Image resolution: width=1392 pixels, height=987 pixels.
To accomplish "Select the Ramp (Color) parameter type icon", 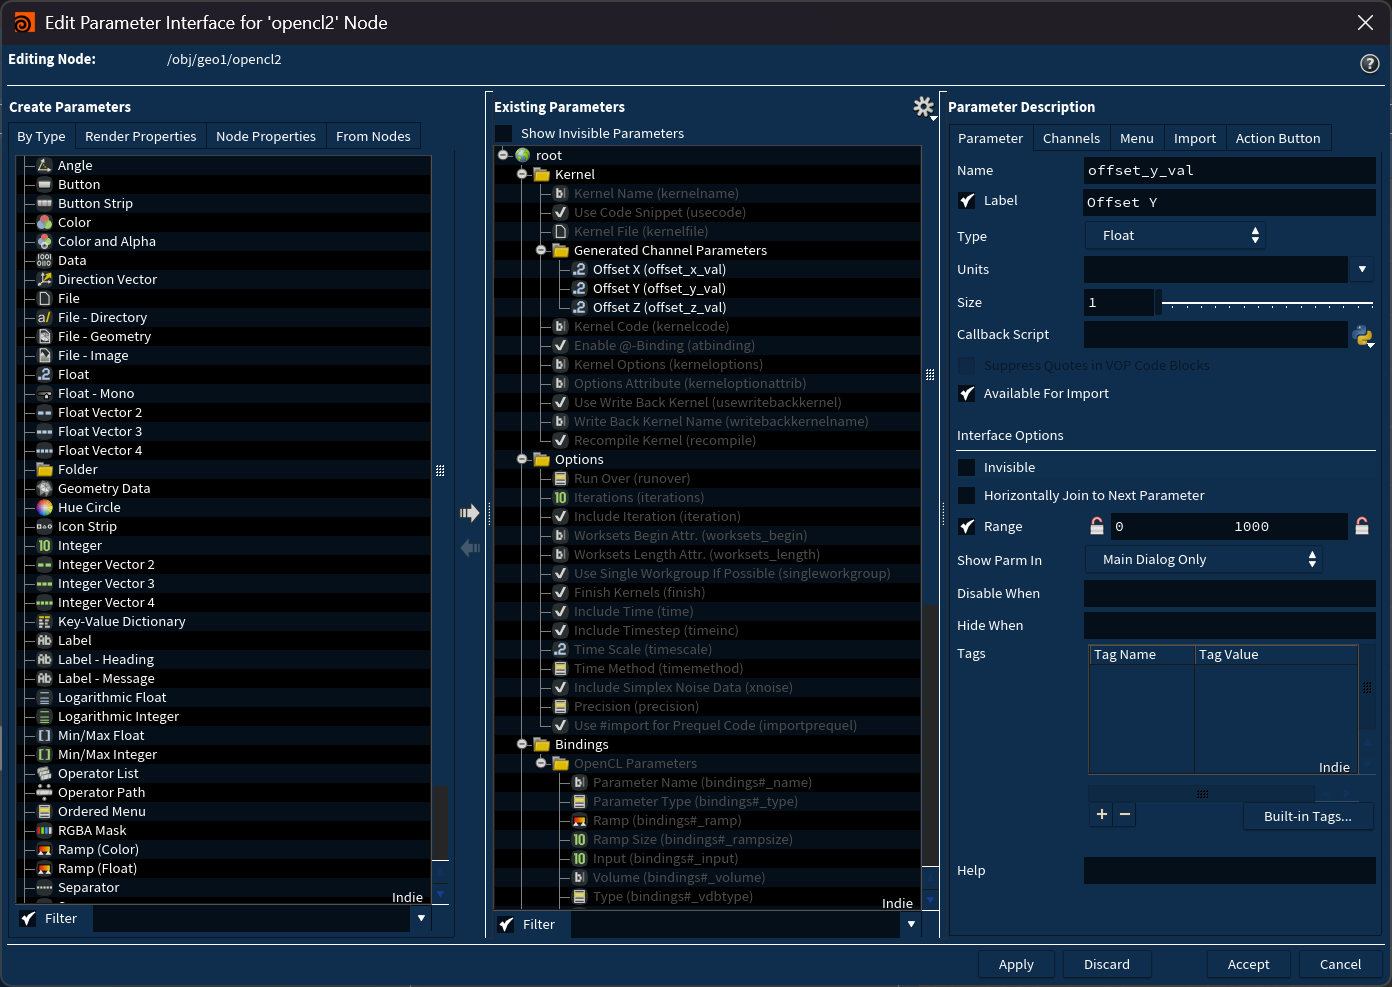I will 43,849.
